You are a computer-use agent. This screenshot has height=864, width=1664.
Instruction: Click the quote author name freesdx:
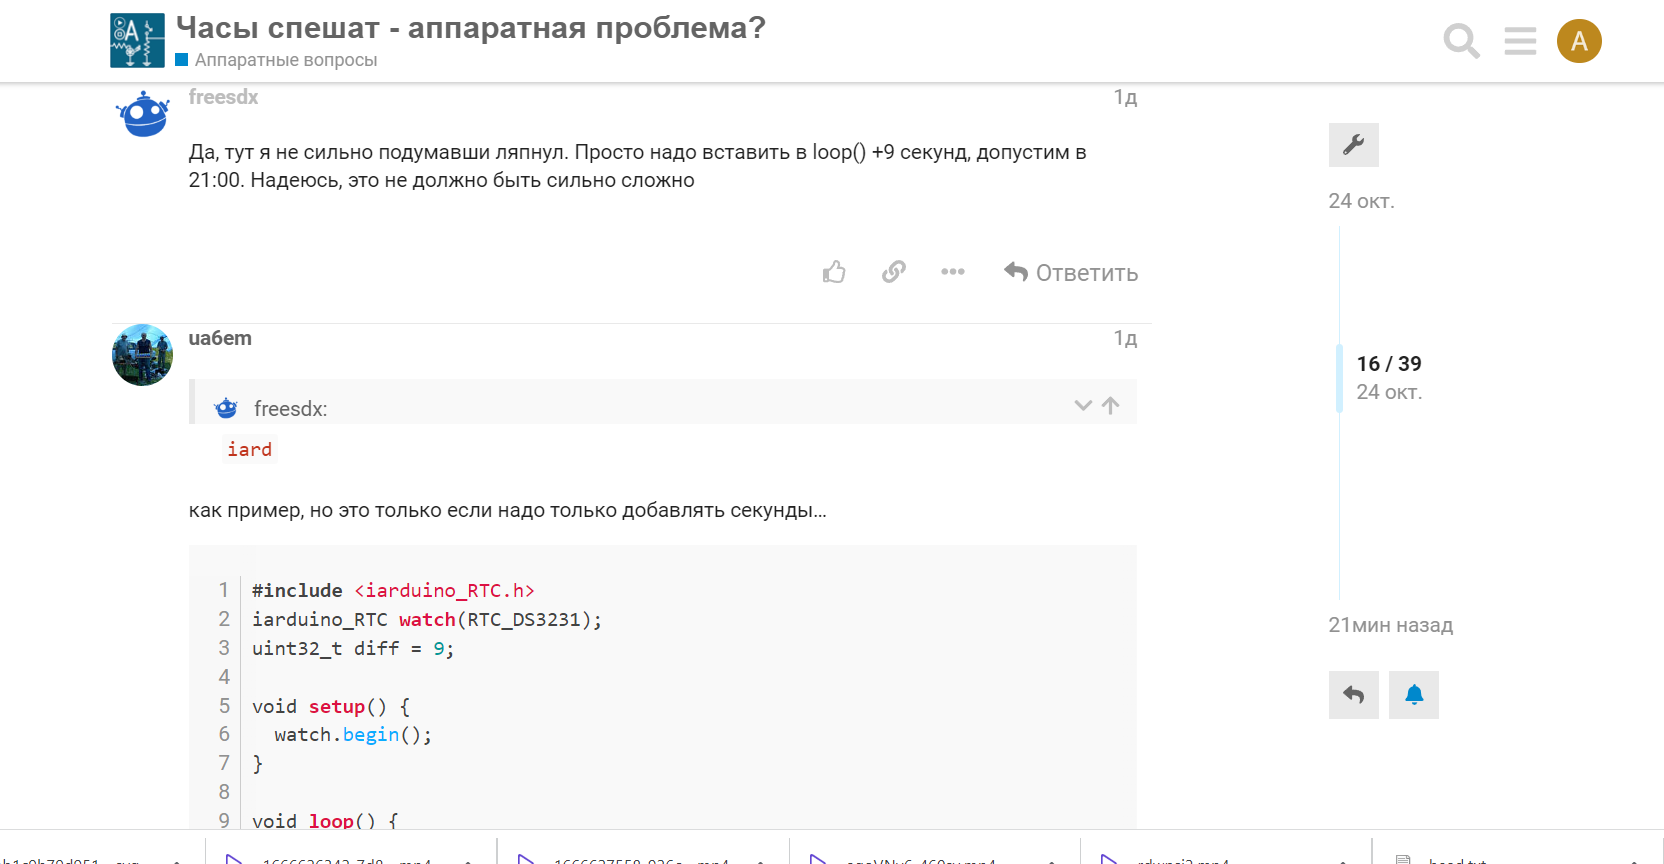tap(290, 409)
